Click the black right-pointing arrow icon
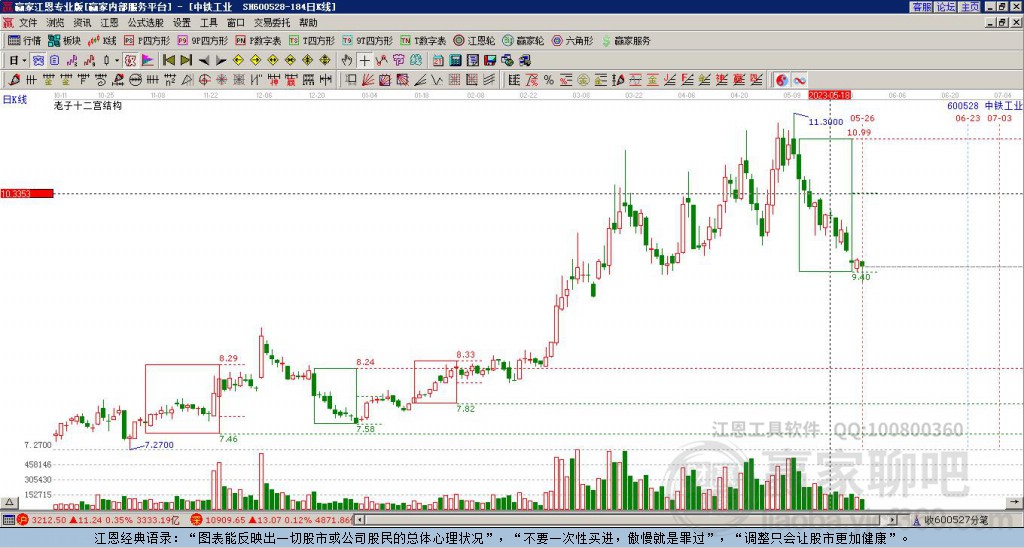The width and height of the screenshot is (1024, 548). pyautogui.click(x=221, y=61)
